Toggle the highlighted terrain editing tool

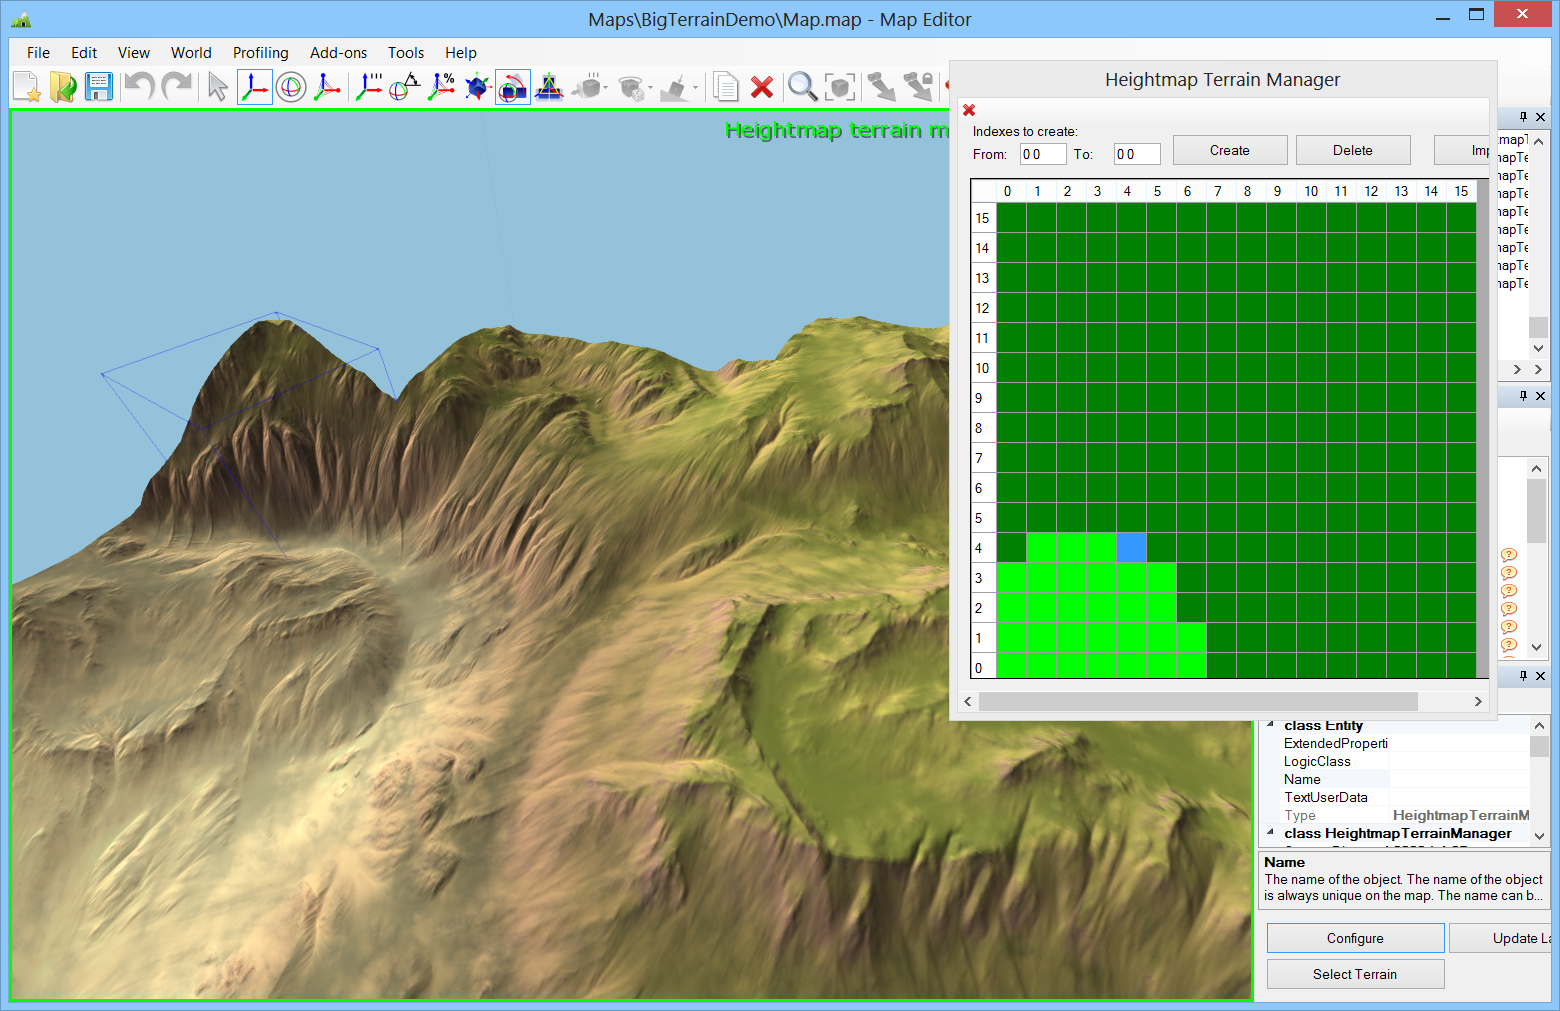click(x=513, y=88)
